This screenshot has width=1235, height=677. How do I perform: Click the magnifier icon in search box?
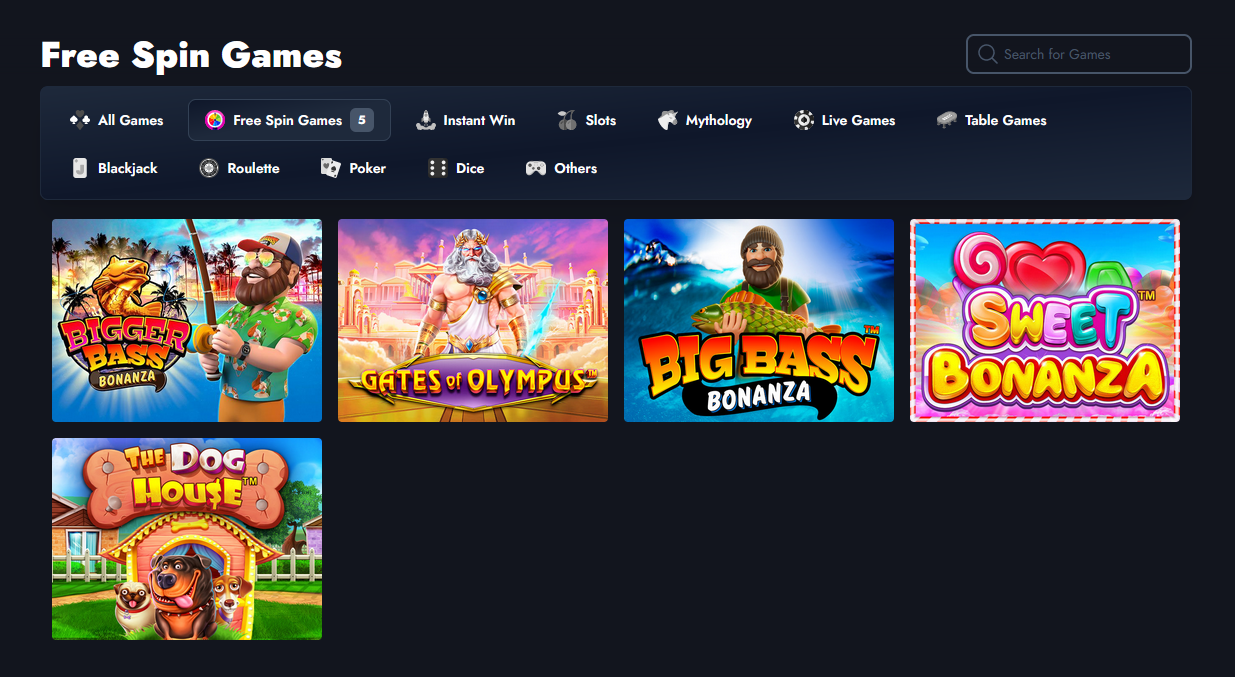point(988,54)
